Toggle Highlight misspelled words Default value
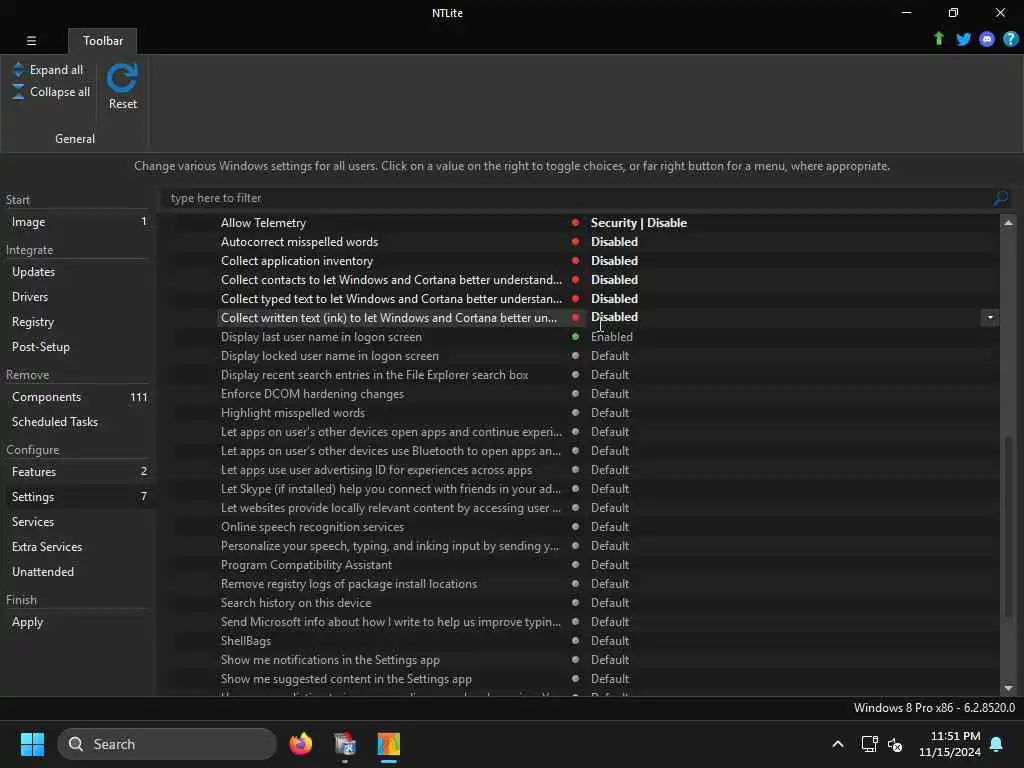Viewport: 1024px width, 768px height. click(610, 413)
